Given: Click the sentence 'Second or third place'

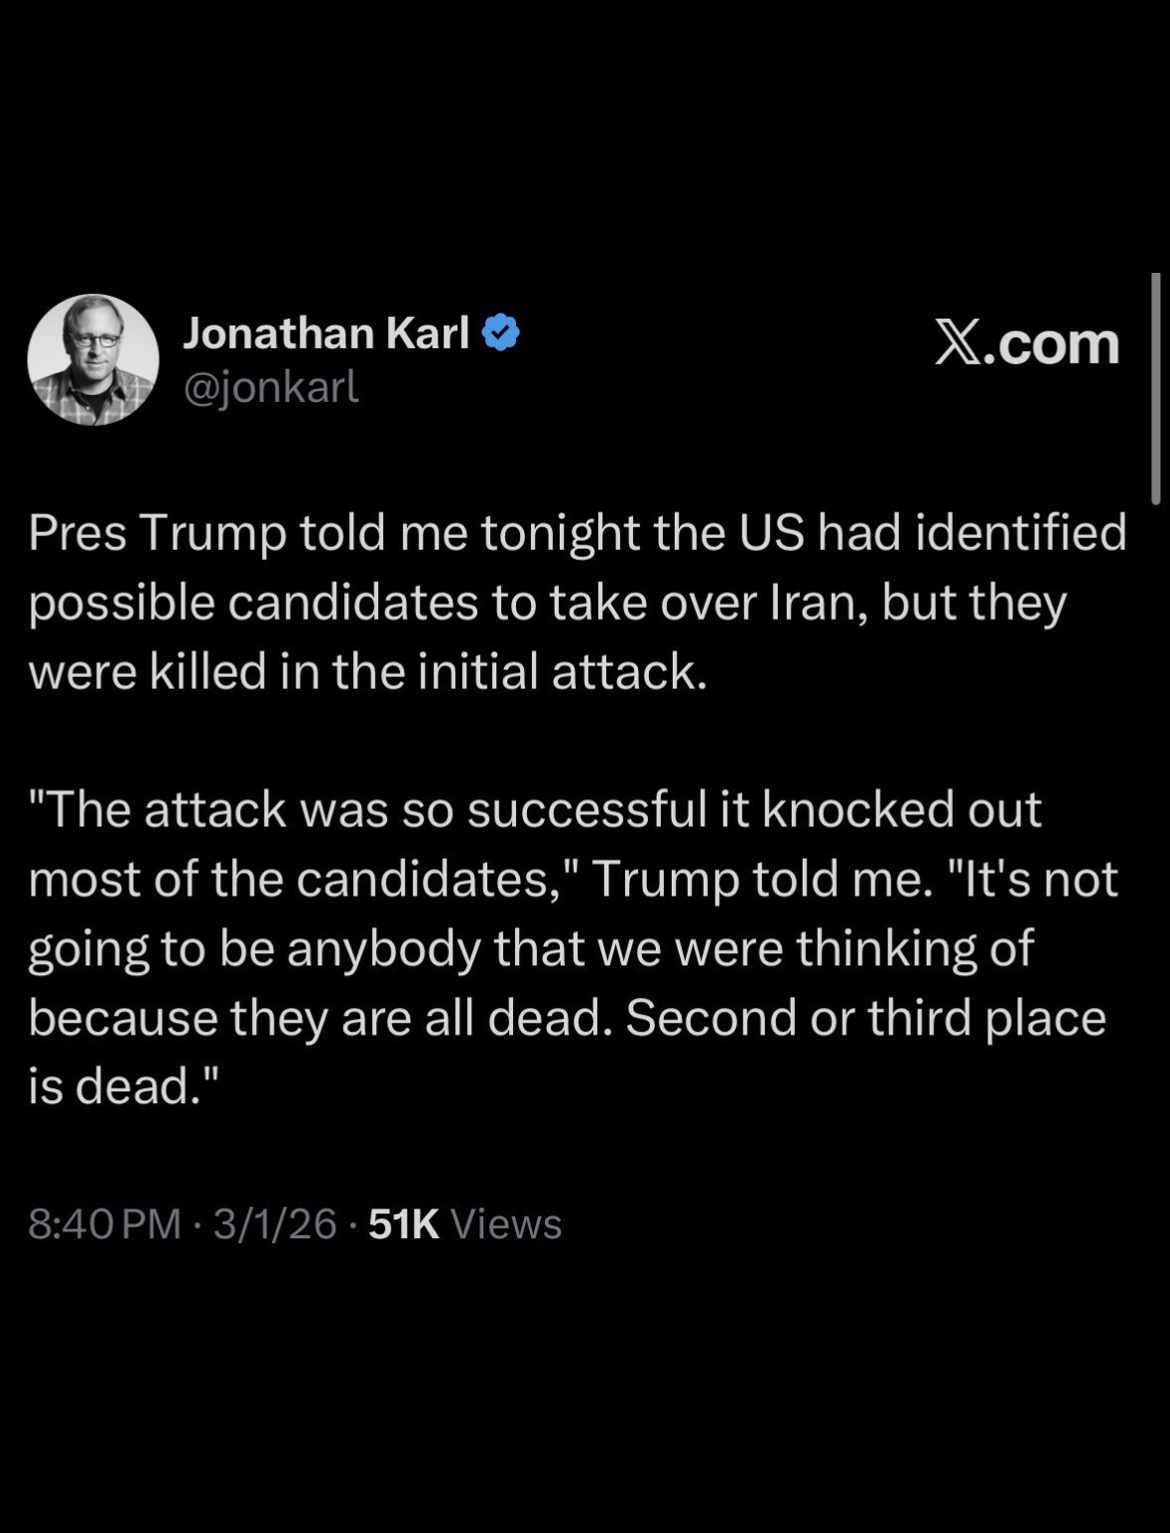Looking at the screenshot, I should (x=866, y=1017).
